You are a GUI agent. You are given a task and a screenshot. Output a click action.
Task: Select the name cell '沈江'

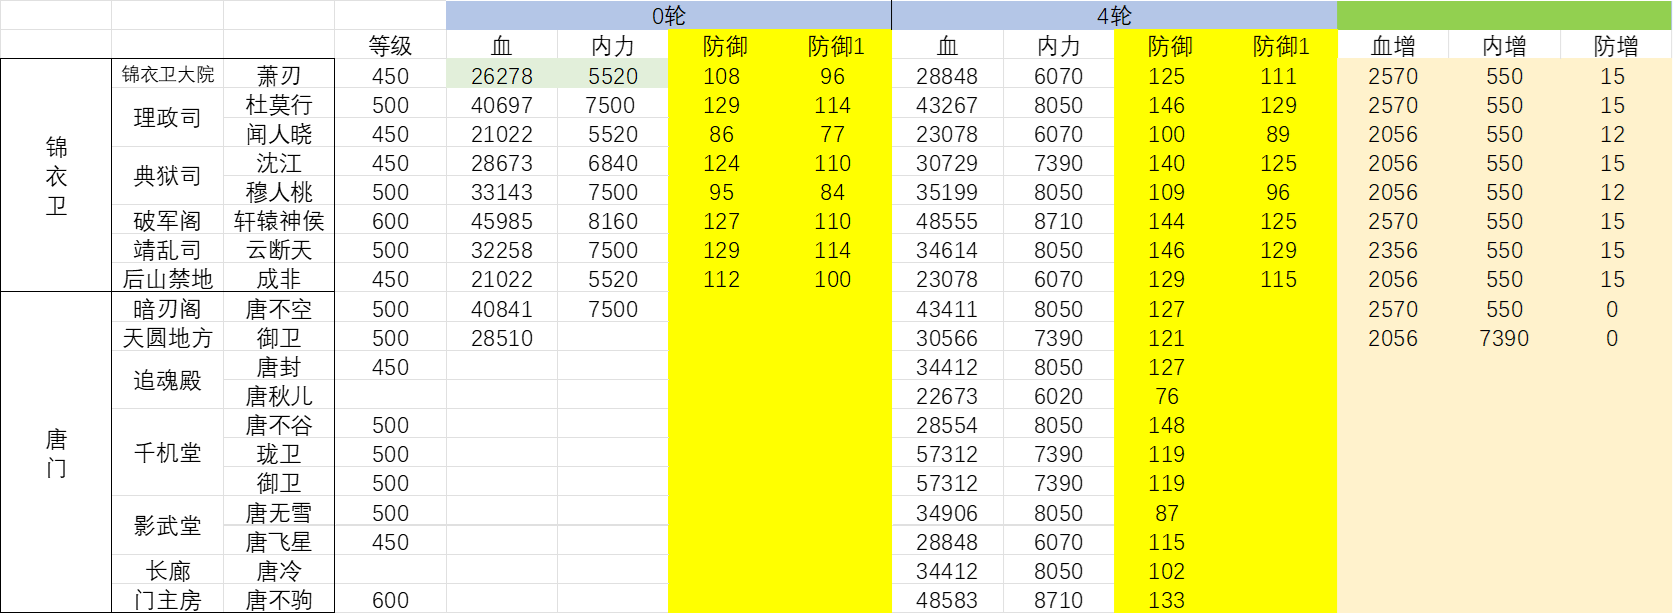coord(279,163)
